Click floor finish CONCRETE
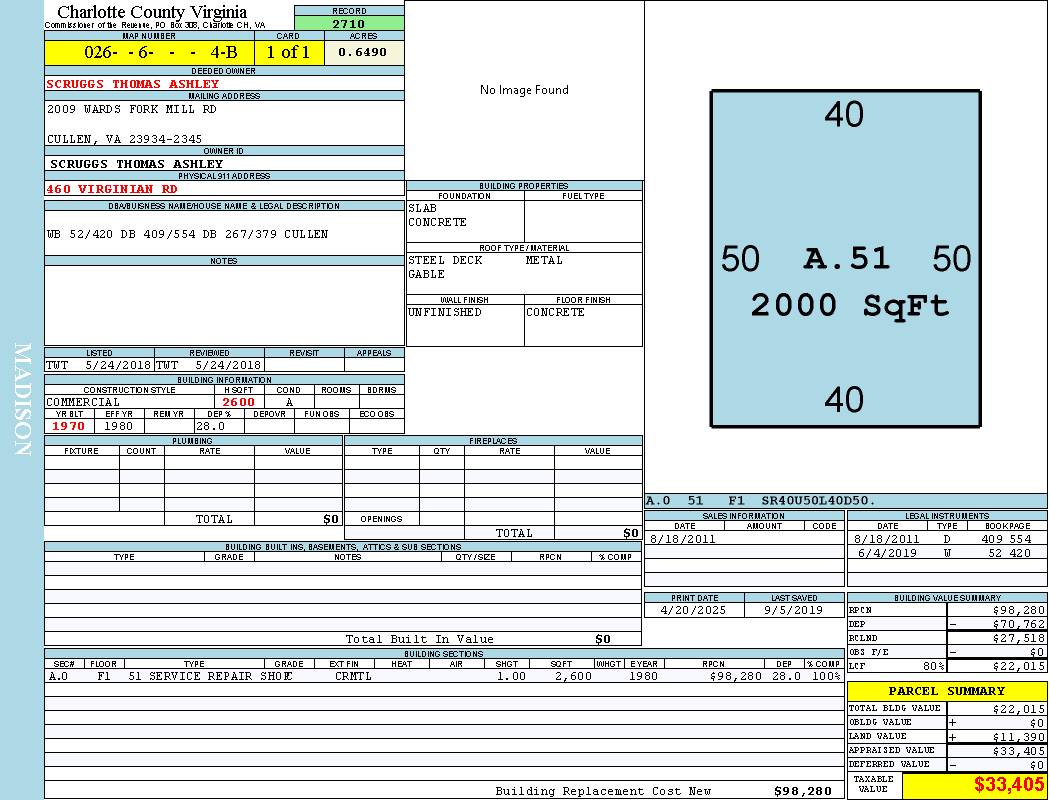The height and width of the screenshot is (800, 1050). [555, 312]
